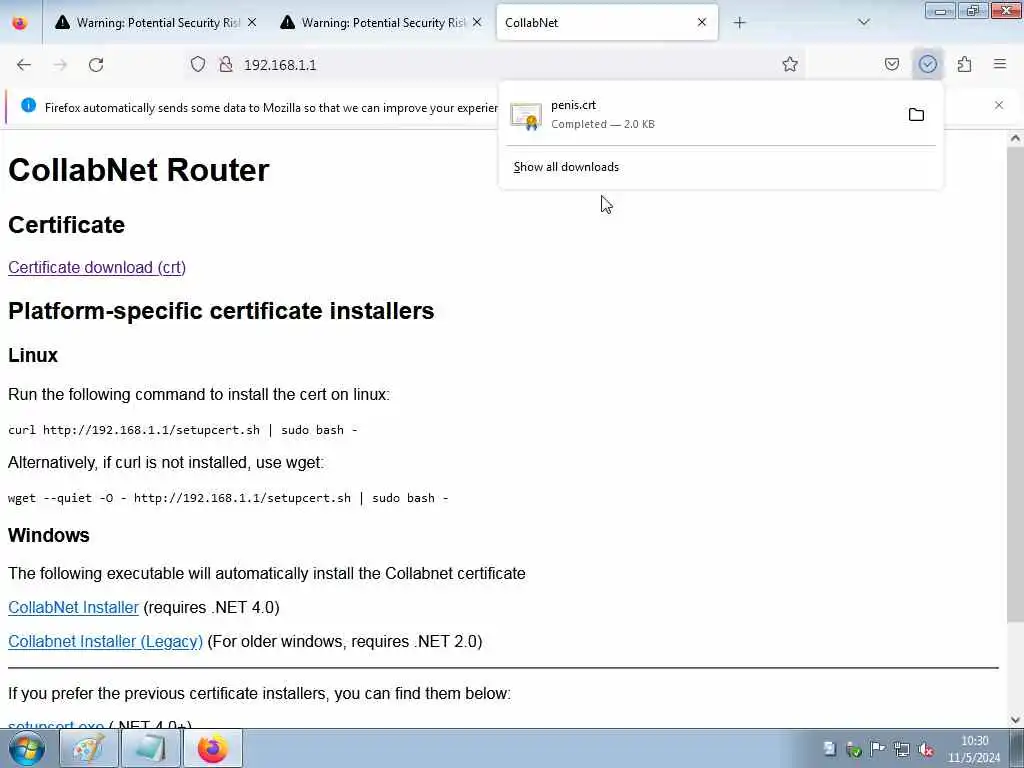
Task: Click the forward navigation arrow
Action: click(60, 65)
